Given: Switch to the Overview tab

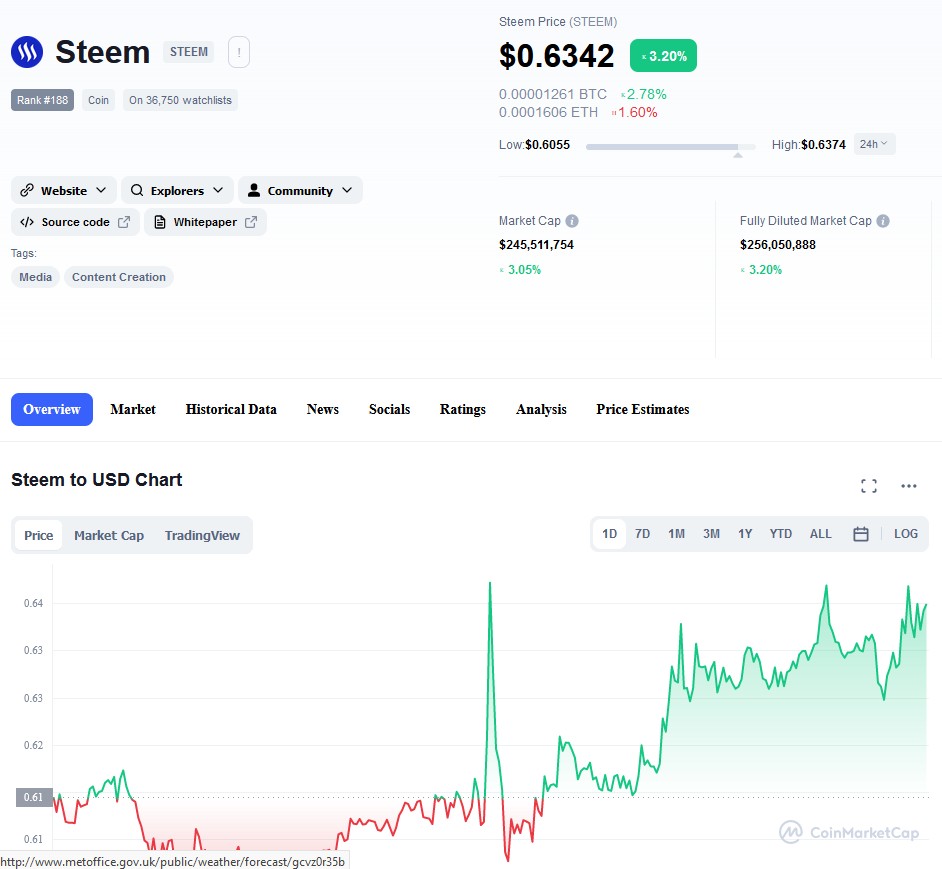Looking at the screenshot, I should (x=52, y=409).
